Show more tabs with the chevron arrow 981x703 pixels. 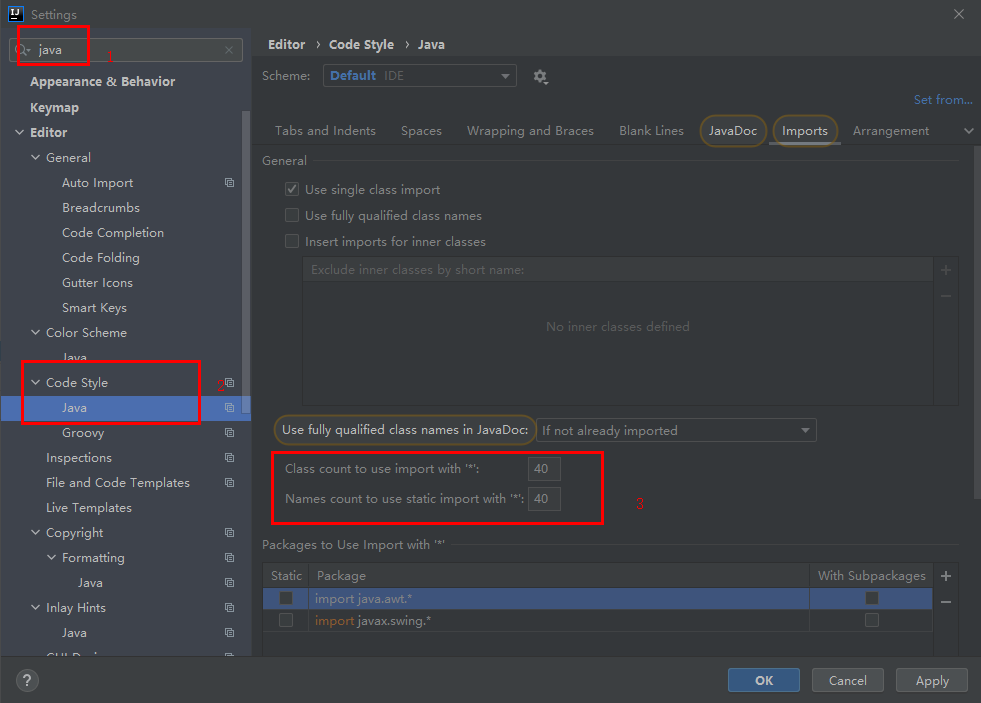tap(968, 131)
